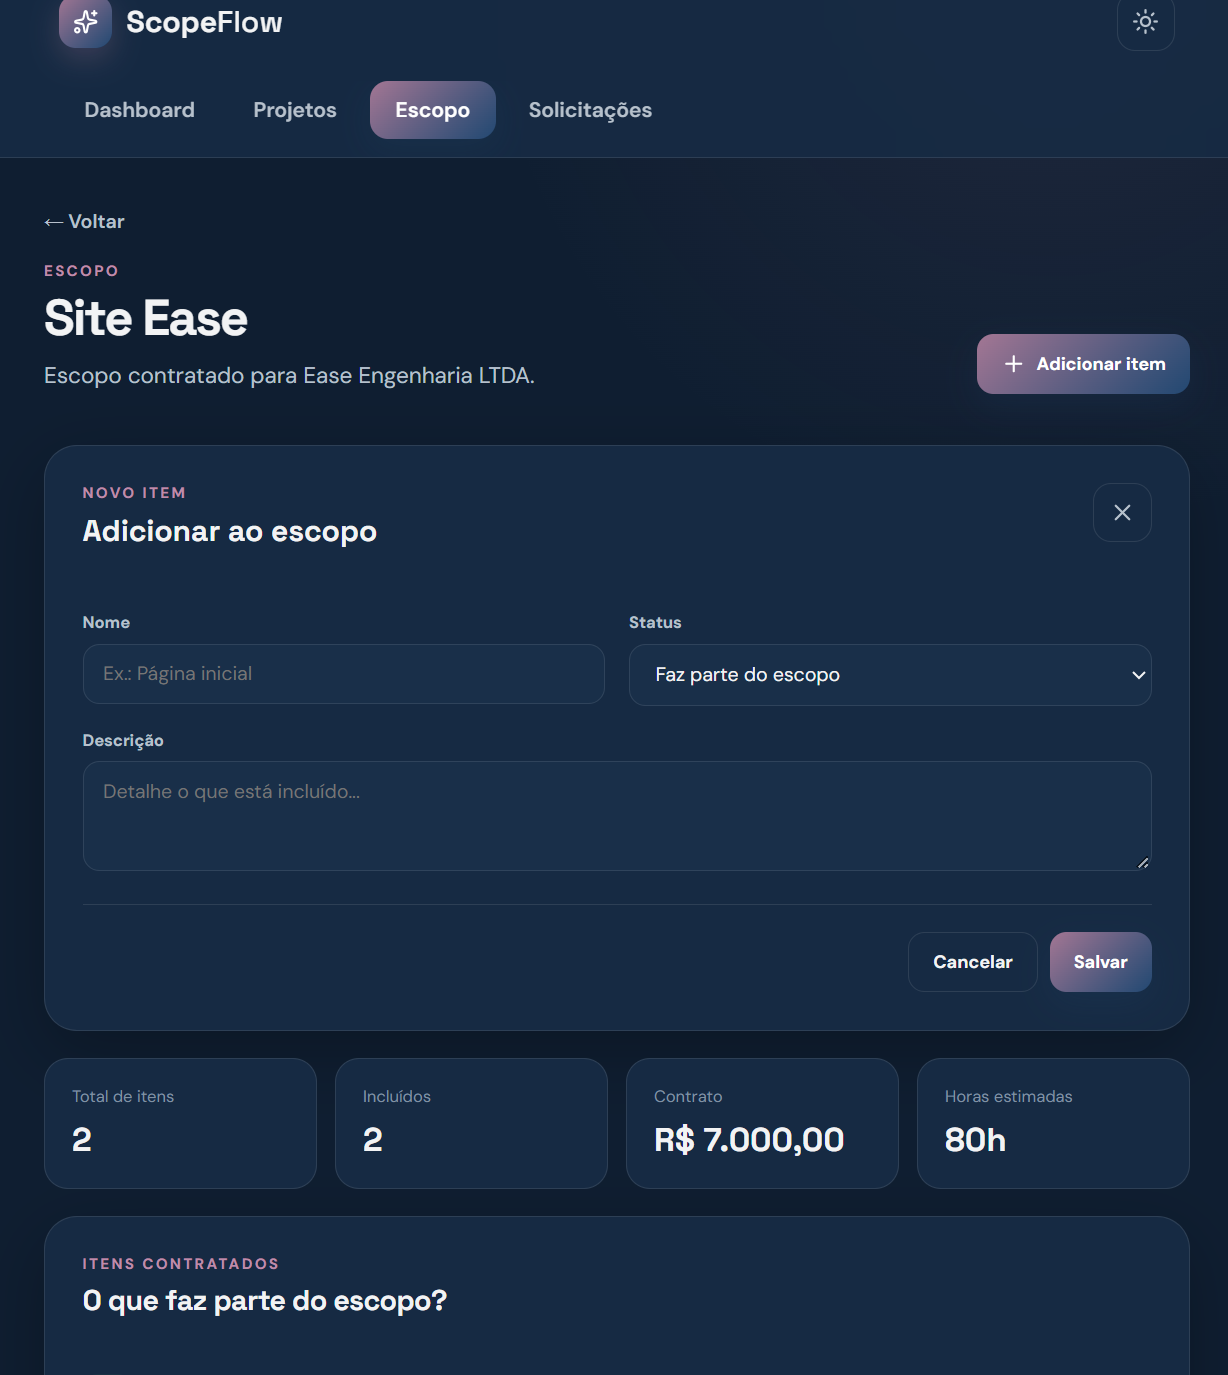Save the item with Salvar
Screen dimensions: 1228x1375
(1101, 962)
